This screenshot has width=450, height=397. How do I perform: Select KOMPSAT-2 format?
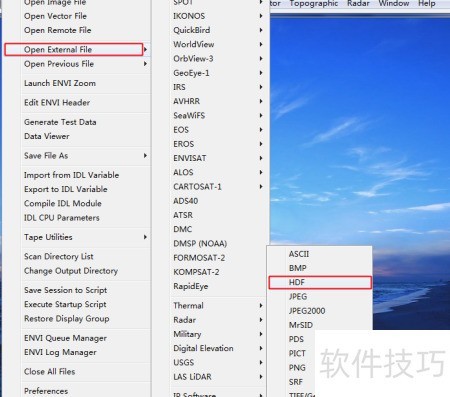196,272
